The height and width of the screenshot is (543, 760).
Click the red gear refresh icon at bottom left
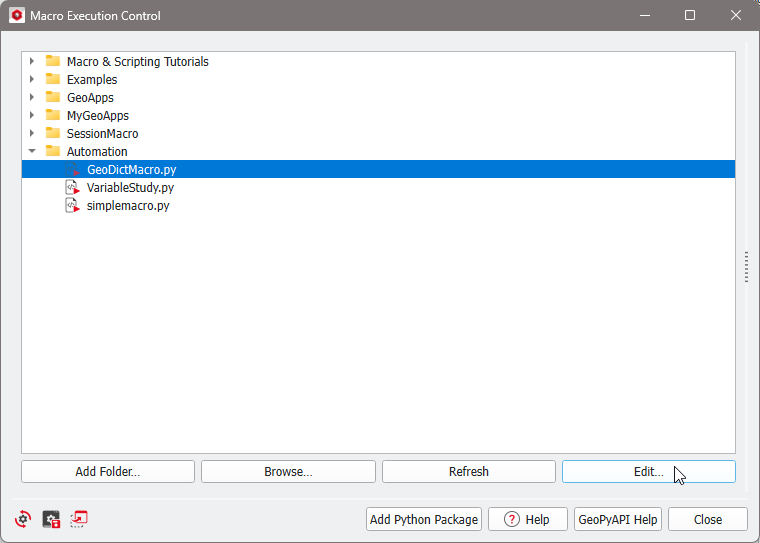23,519
